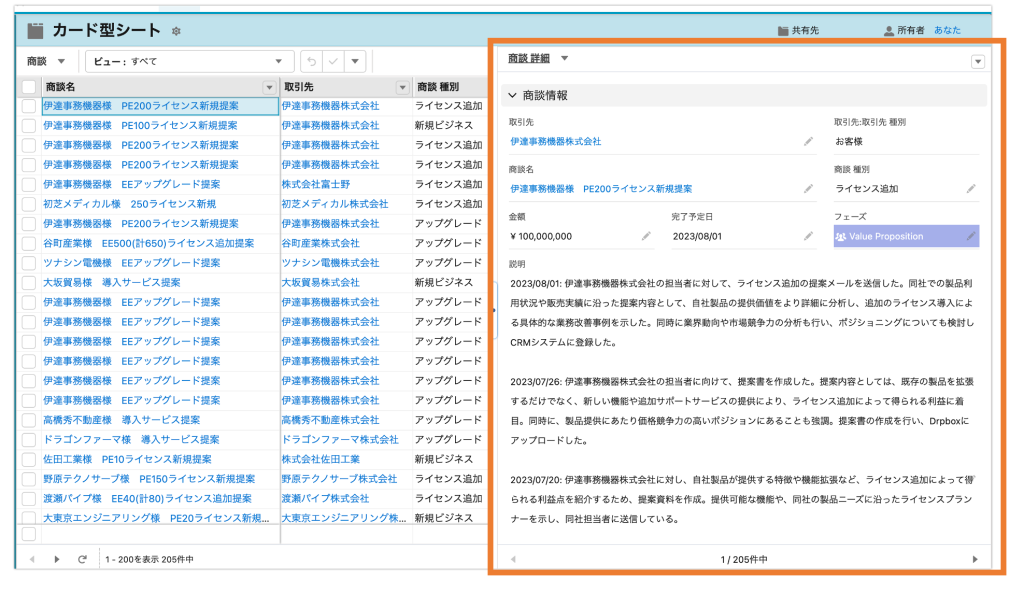
Task: Open the 商談 詳細 panel dropdown
Action: 564,58
